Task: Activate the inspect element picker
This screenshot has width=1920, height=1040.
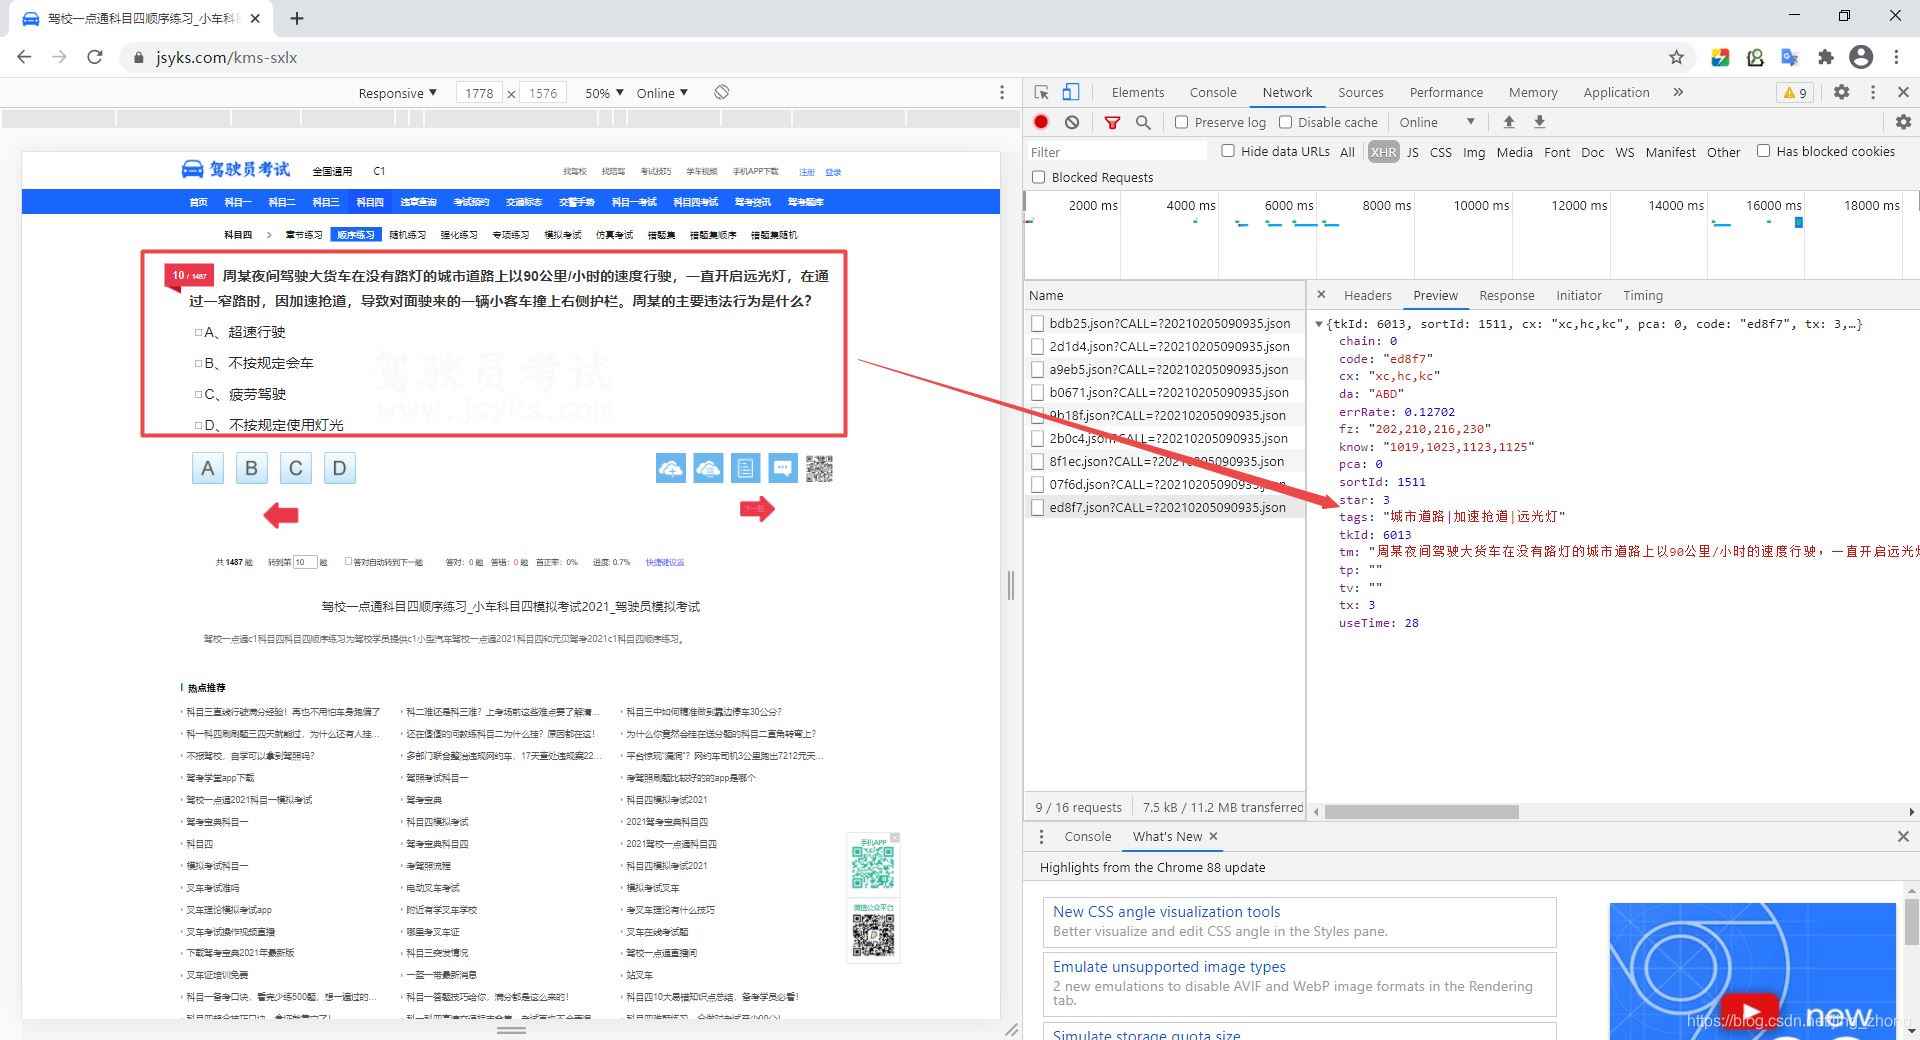Action: (1041, 92)
